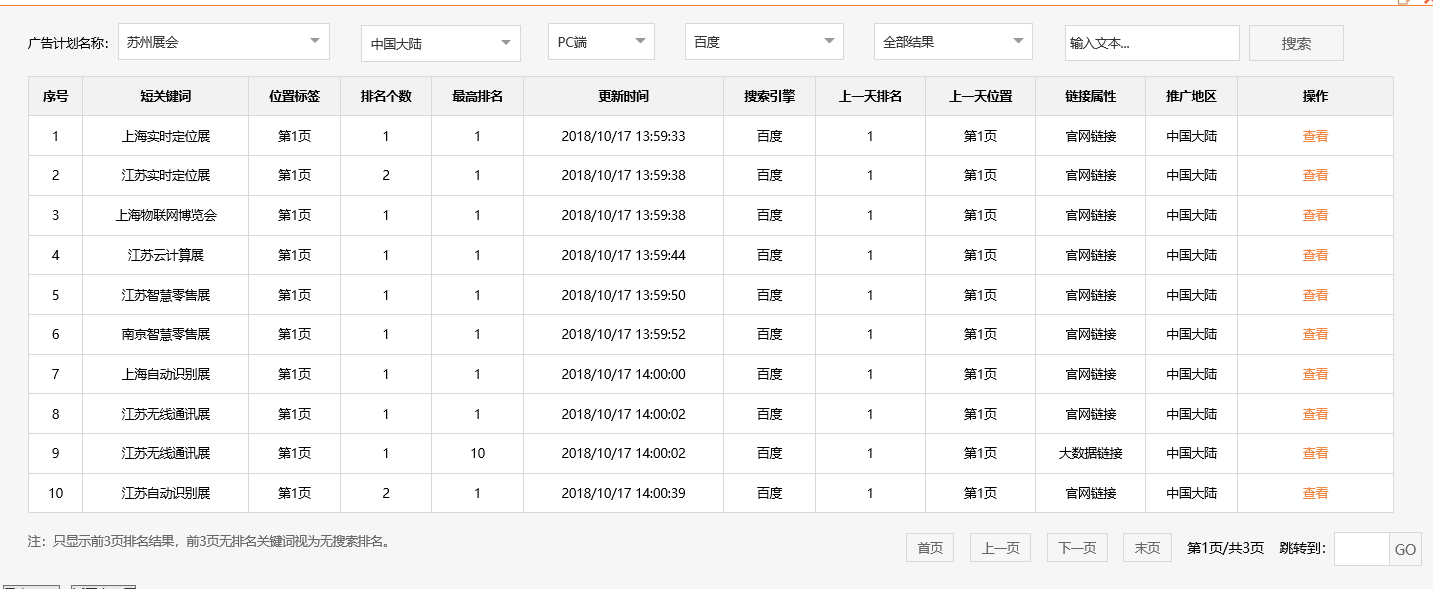Image resolution: width=1433 pixels, height=589 pixels.
Task: Expand the 中国大陆 region dropdown
Action: point(439,41)
